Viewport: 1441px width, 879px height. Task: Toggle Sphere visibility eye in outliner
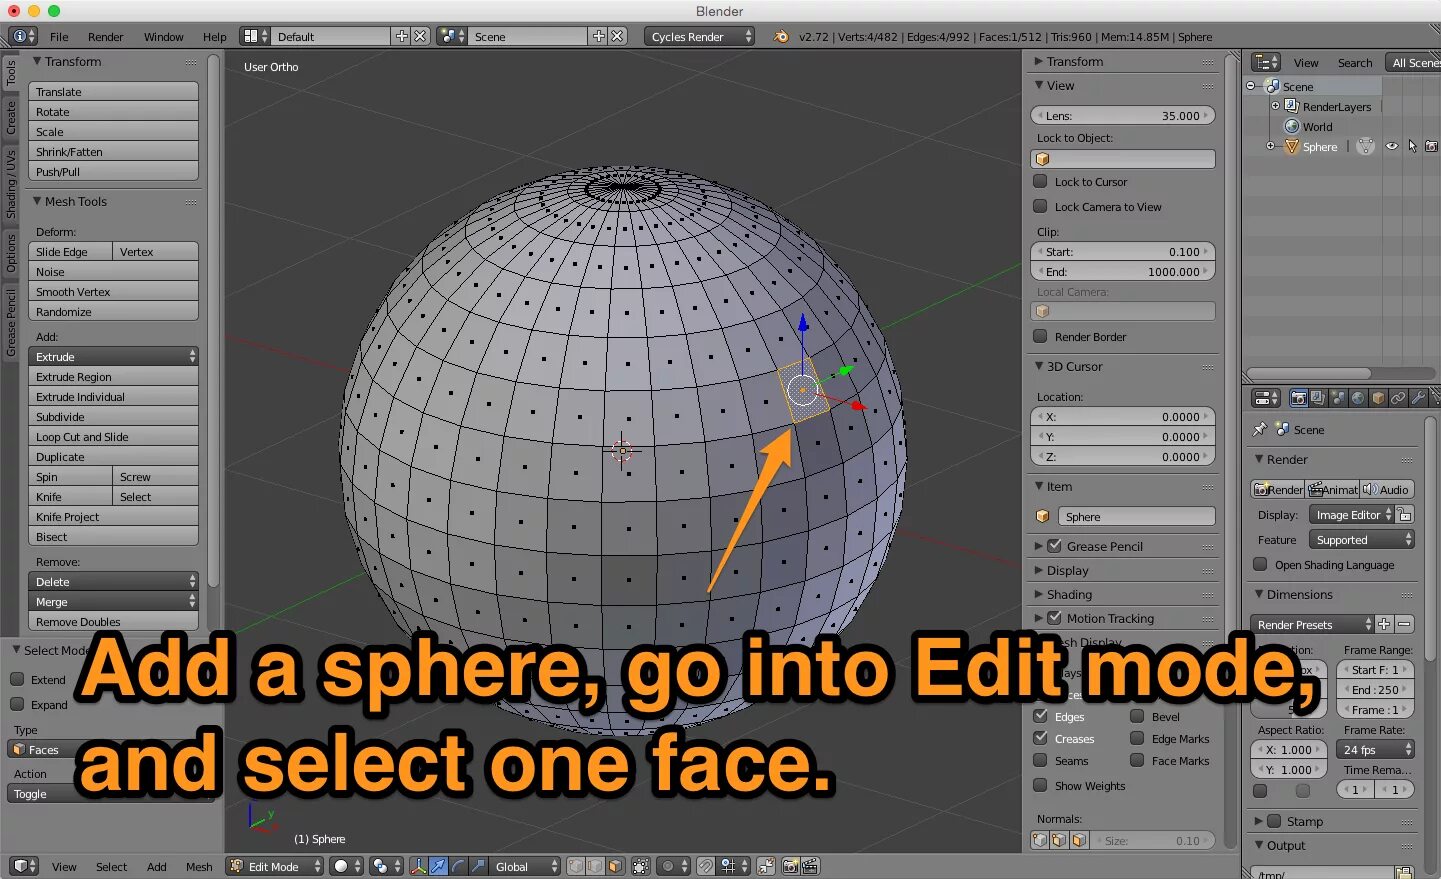pos(1391,146)
